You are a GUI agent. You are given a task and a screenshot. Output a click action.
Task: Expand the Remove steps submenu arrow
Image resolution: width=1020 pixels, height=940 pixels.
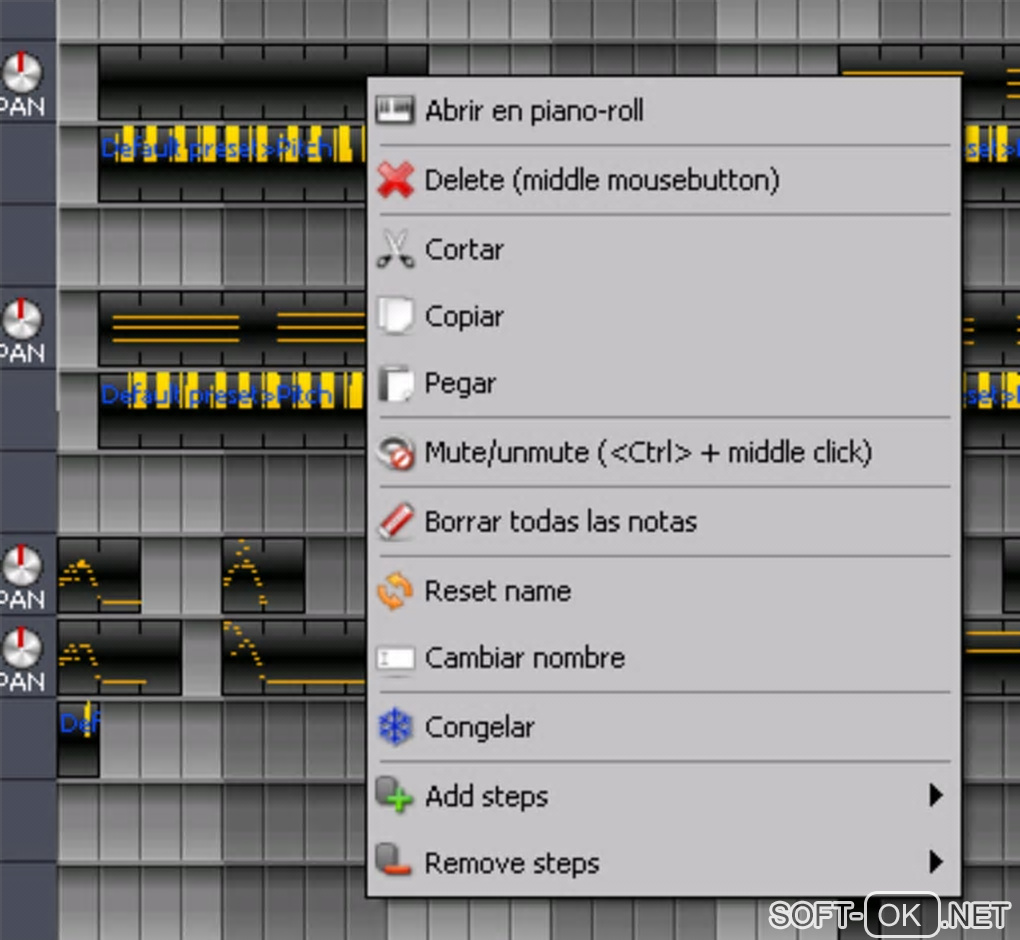coord(935,862)
